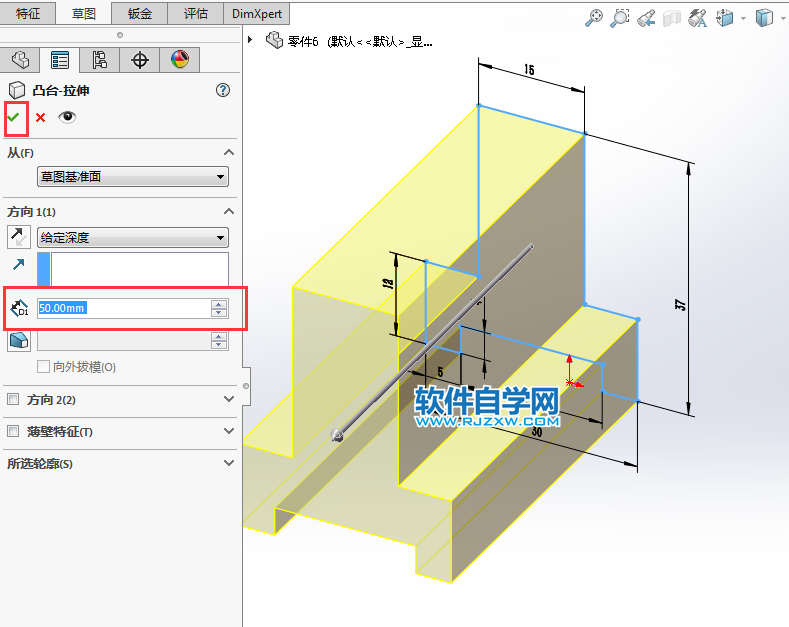Expand the 方向 2(2) section
Screen dimensions: 789x627
pos(229,399)
